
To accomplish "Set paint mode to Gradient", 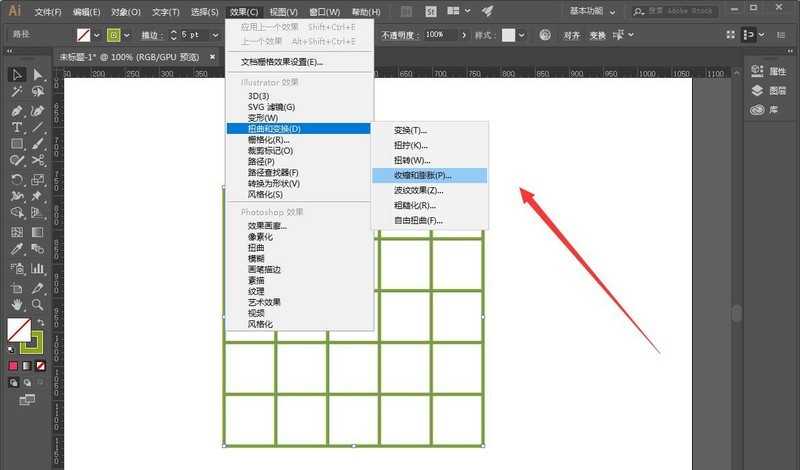I will click(x=27, y=366).
